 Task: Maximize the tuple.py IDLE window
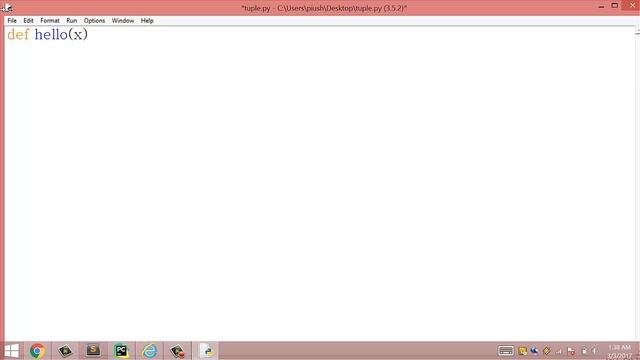[x=615, y=6]
